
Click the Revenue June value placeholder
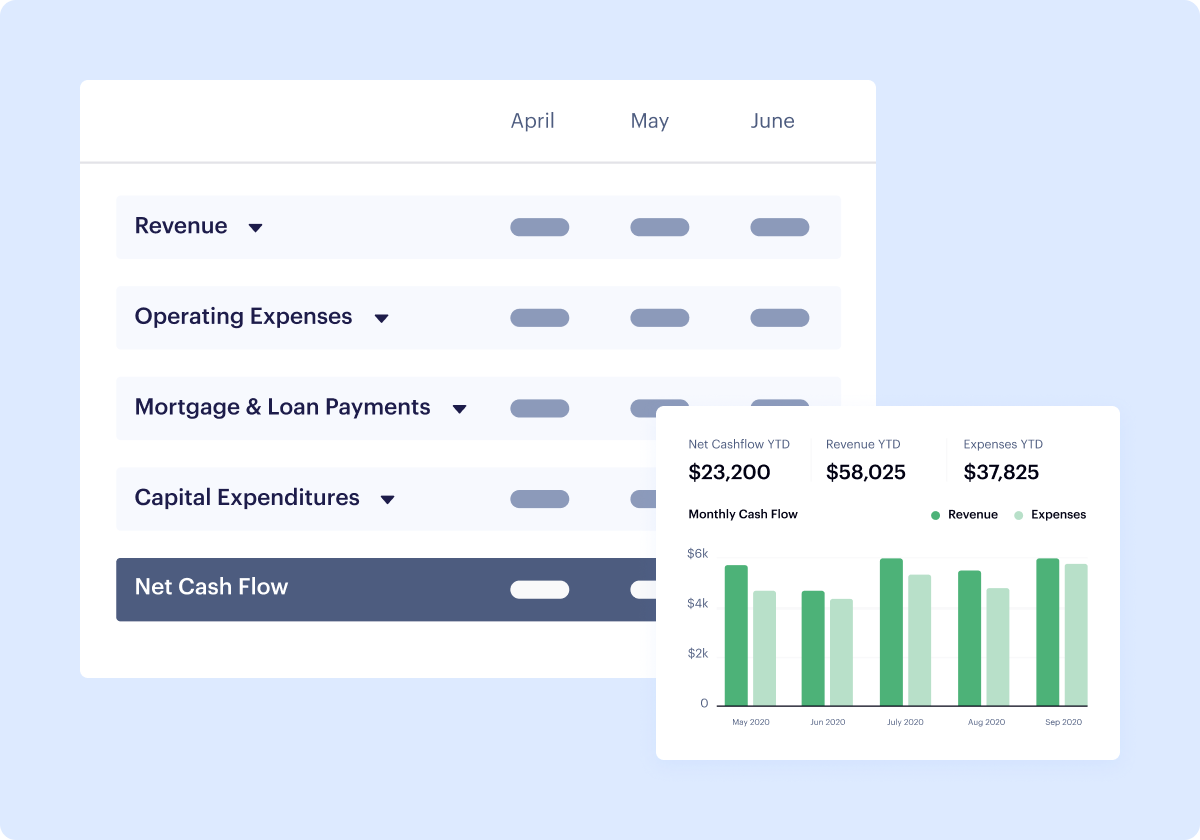point(780,227)
